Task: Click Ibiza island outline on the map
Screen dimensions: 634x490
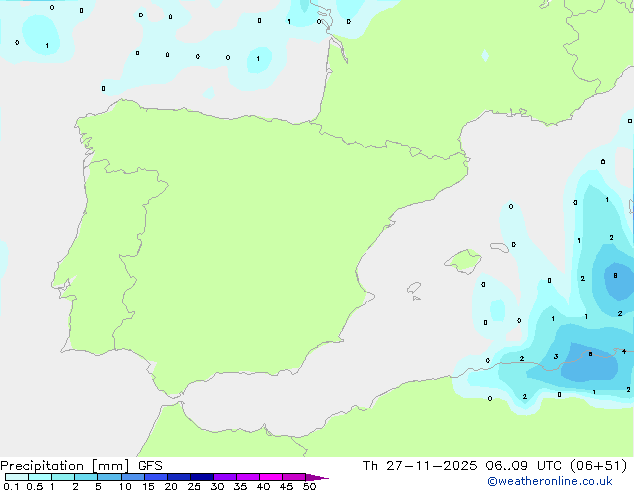Action: (x=414, y=288)
